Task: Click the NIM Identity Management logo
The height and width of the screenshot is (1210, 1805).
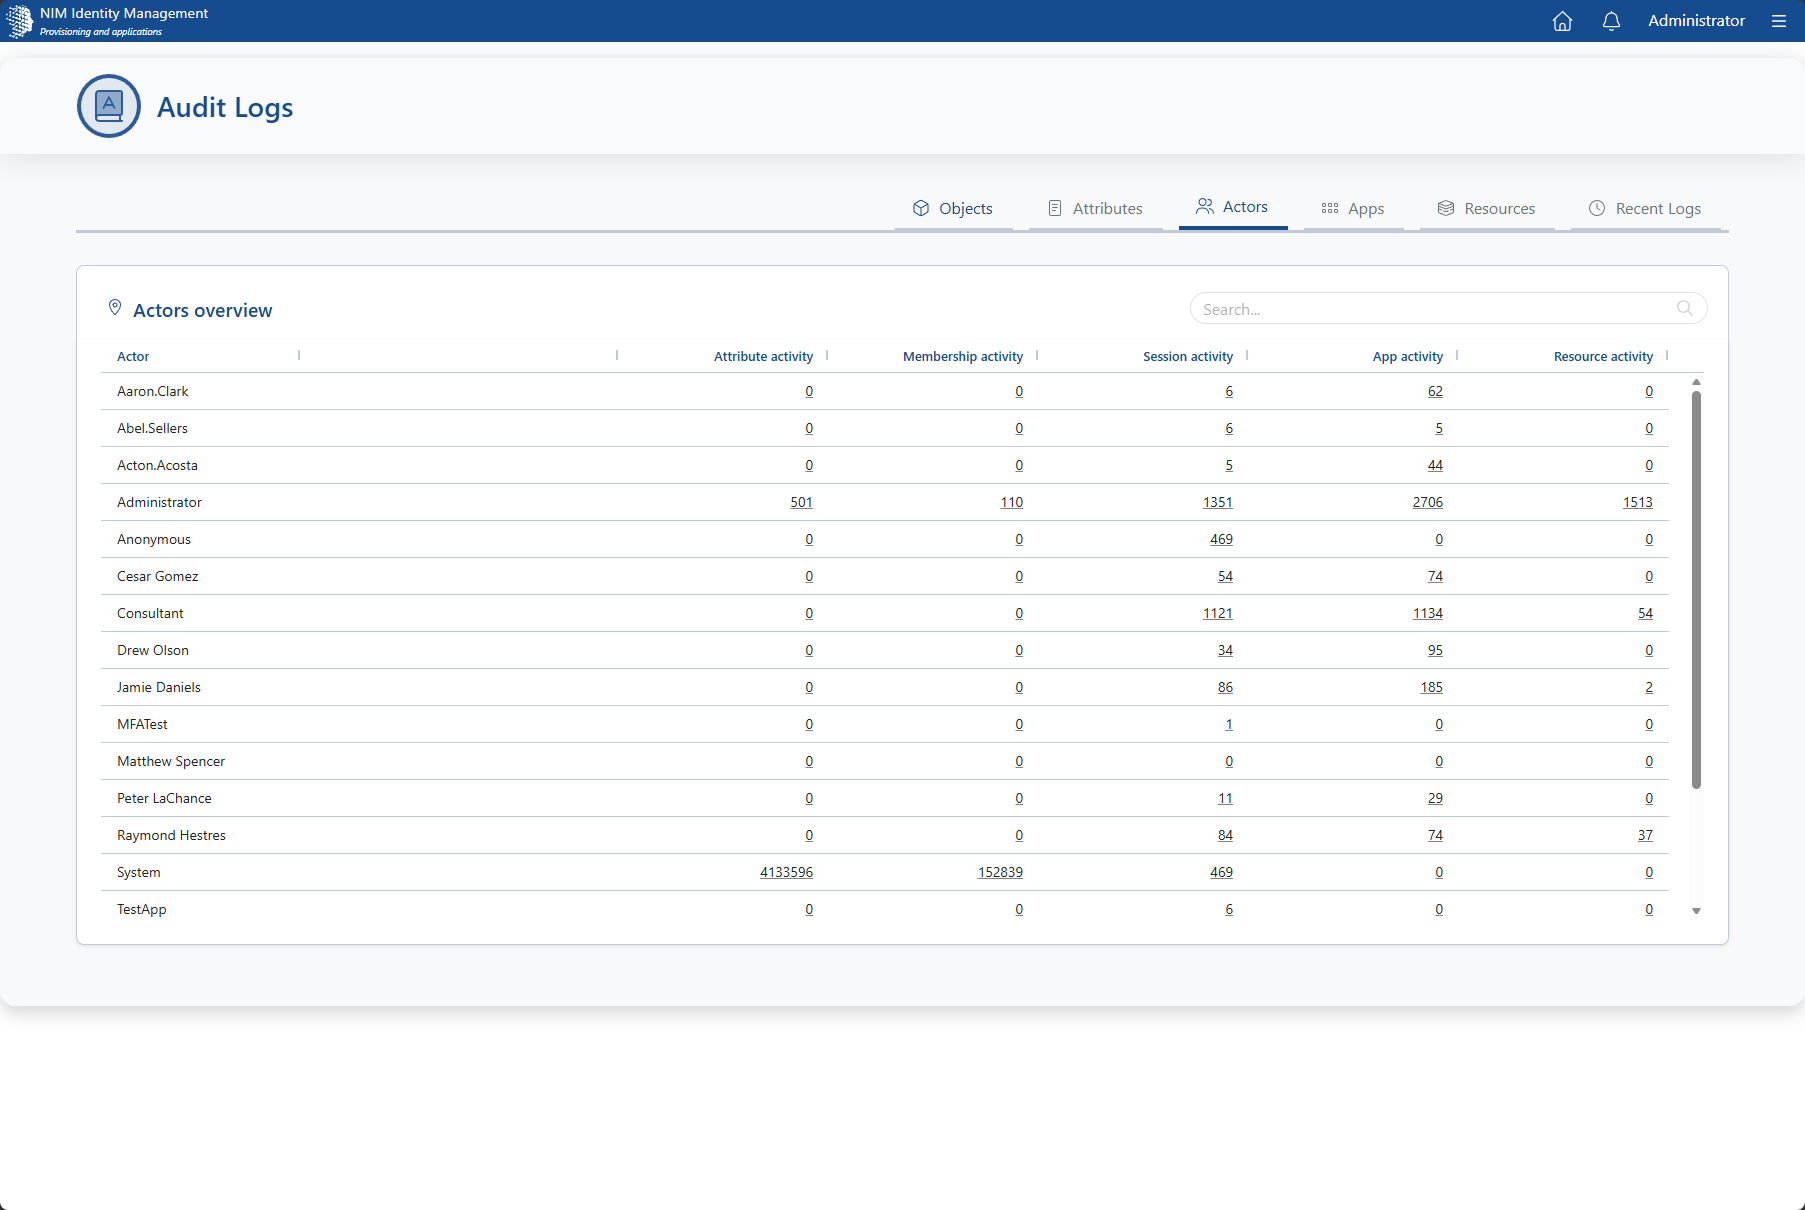Action: click(x=20, y=21)
